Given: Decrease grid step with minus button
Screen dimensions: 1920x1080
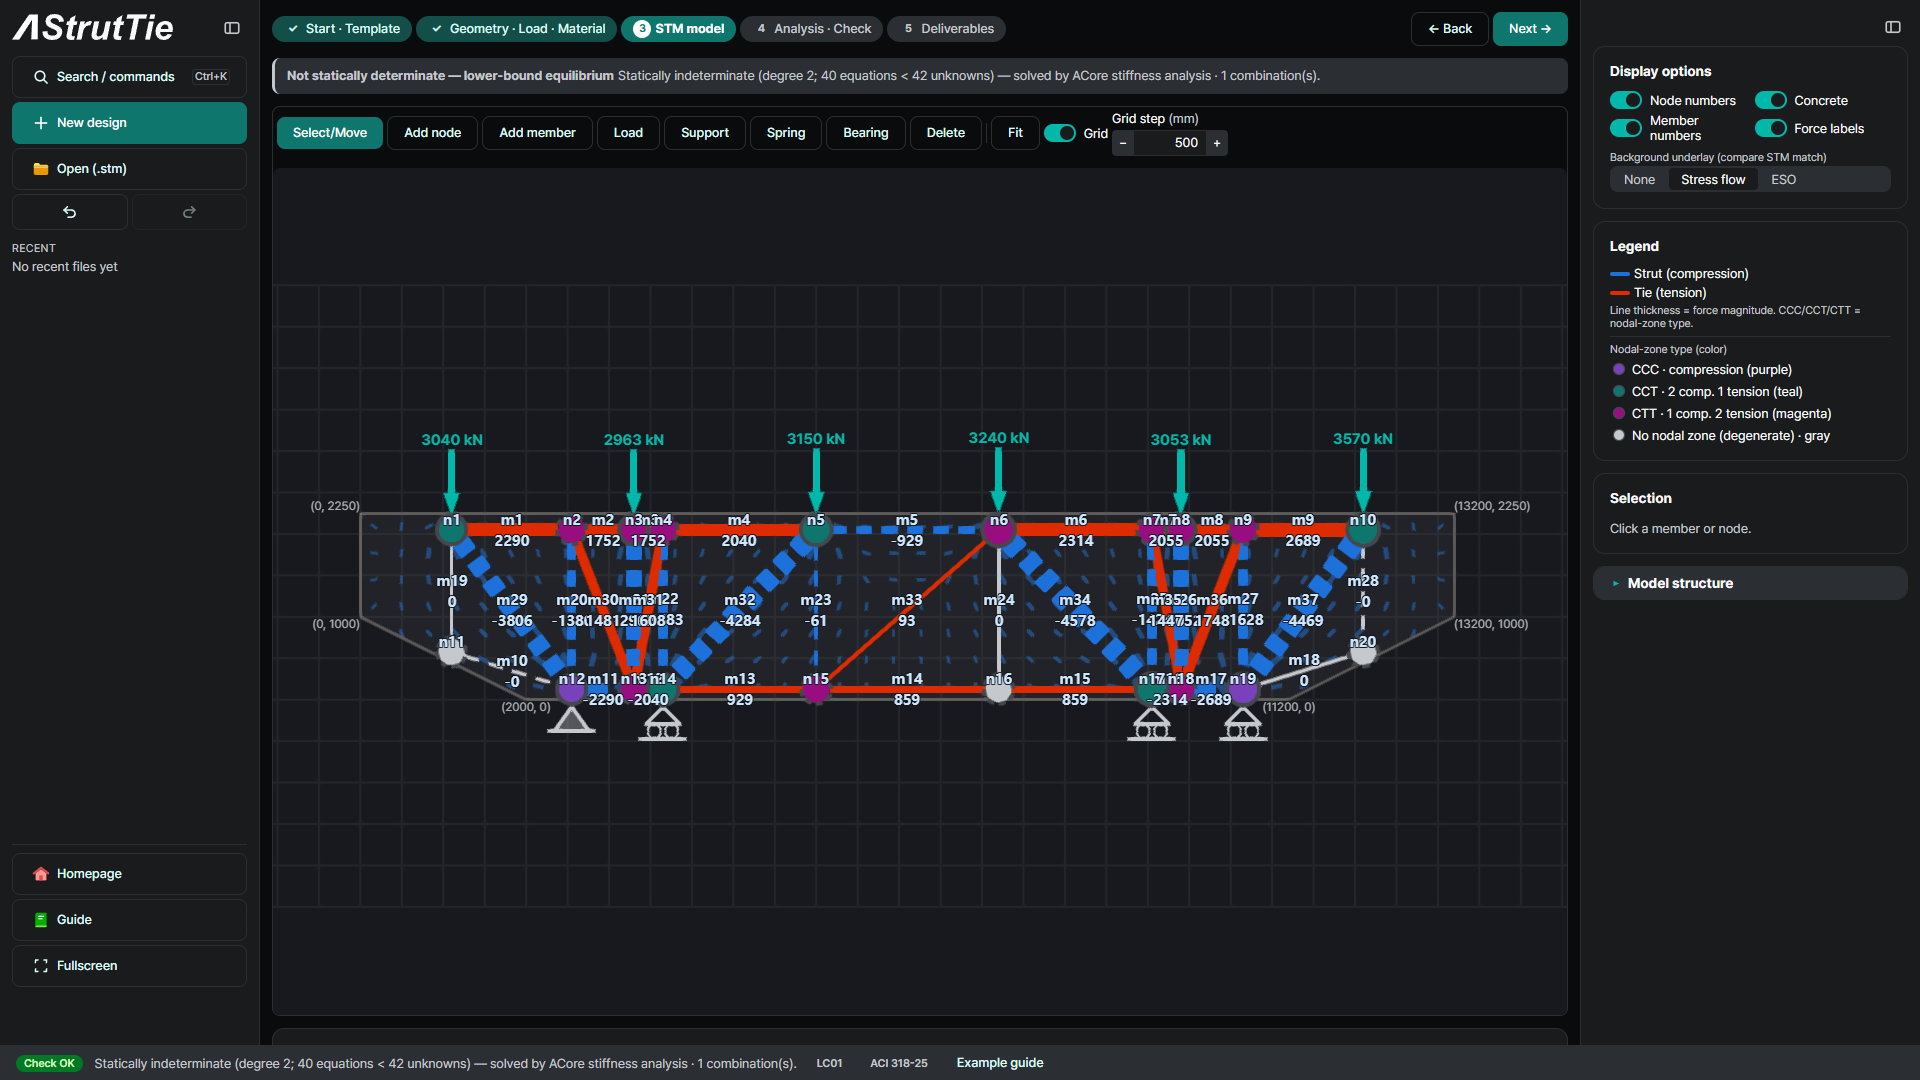Looking at the screenshot, I should [x=1123, y=143].
